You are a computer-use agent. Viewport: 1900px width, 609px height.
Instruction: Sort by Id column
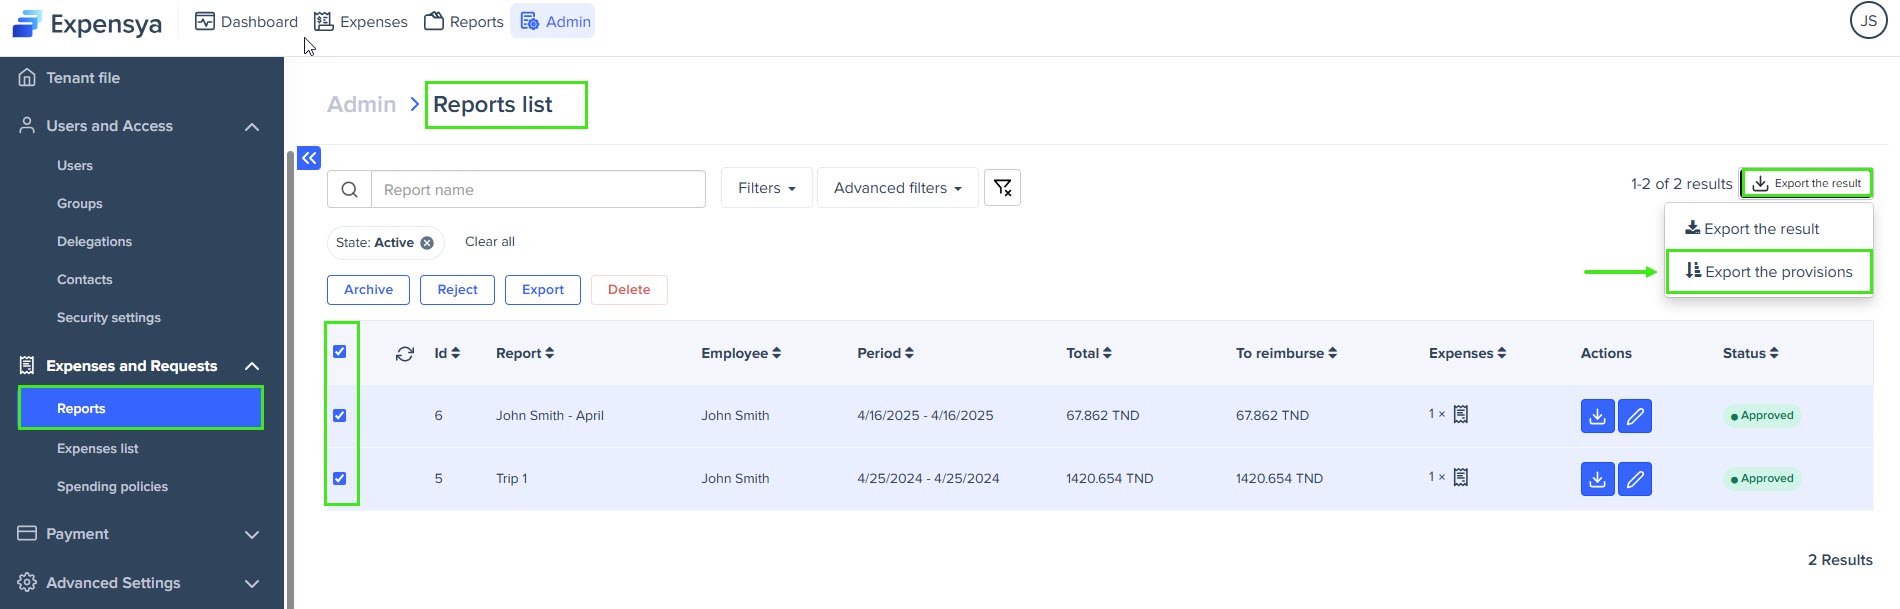(x=447, y=353)
